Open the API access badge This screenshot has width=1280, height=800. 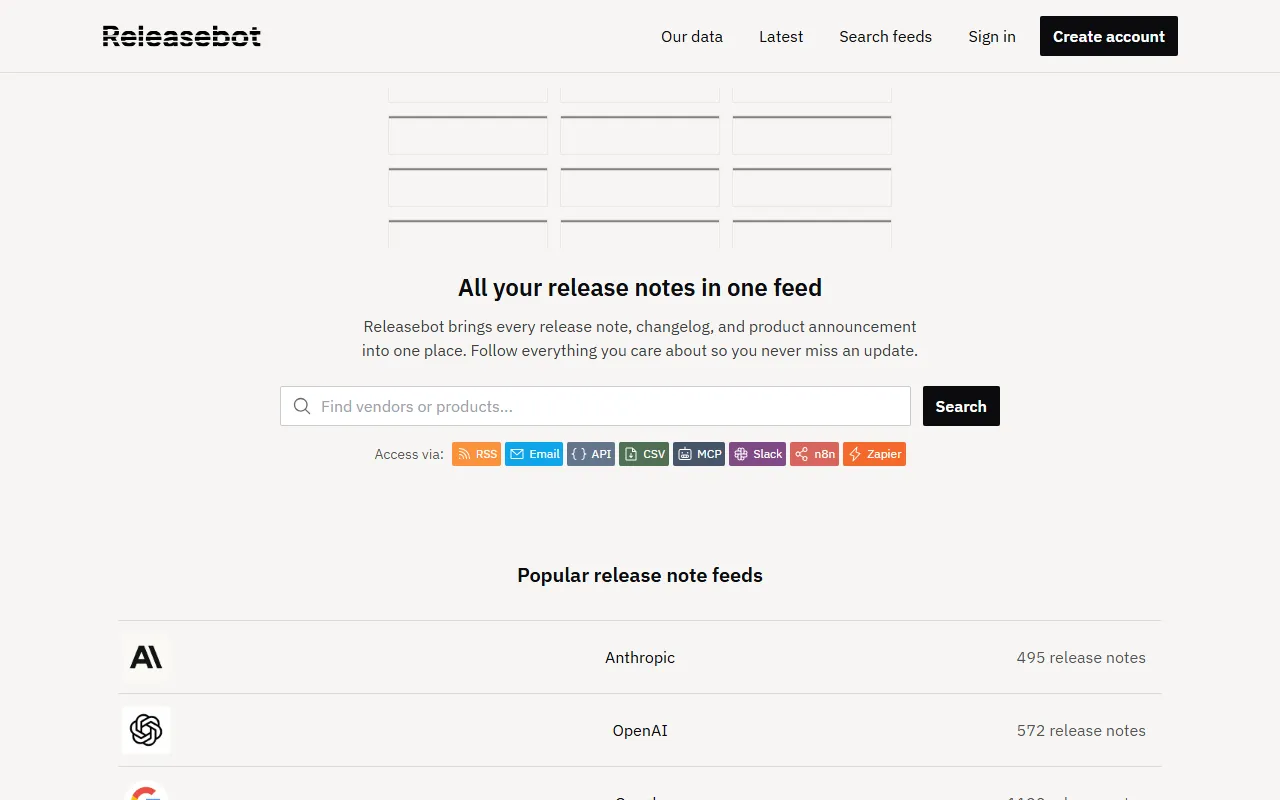pos(591,454)
